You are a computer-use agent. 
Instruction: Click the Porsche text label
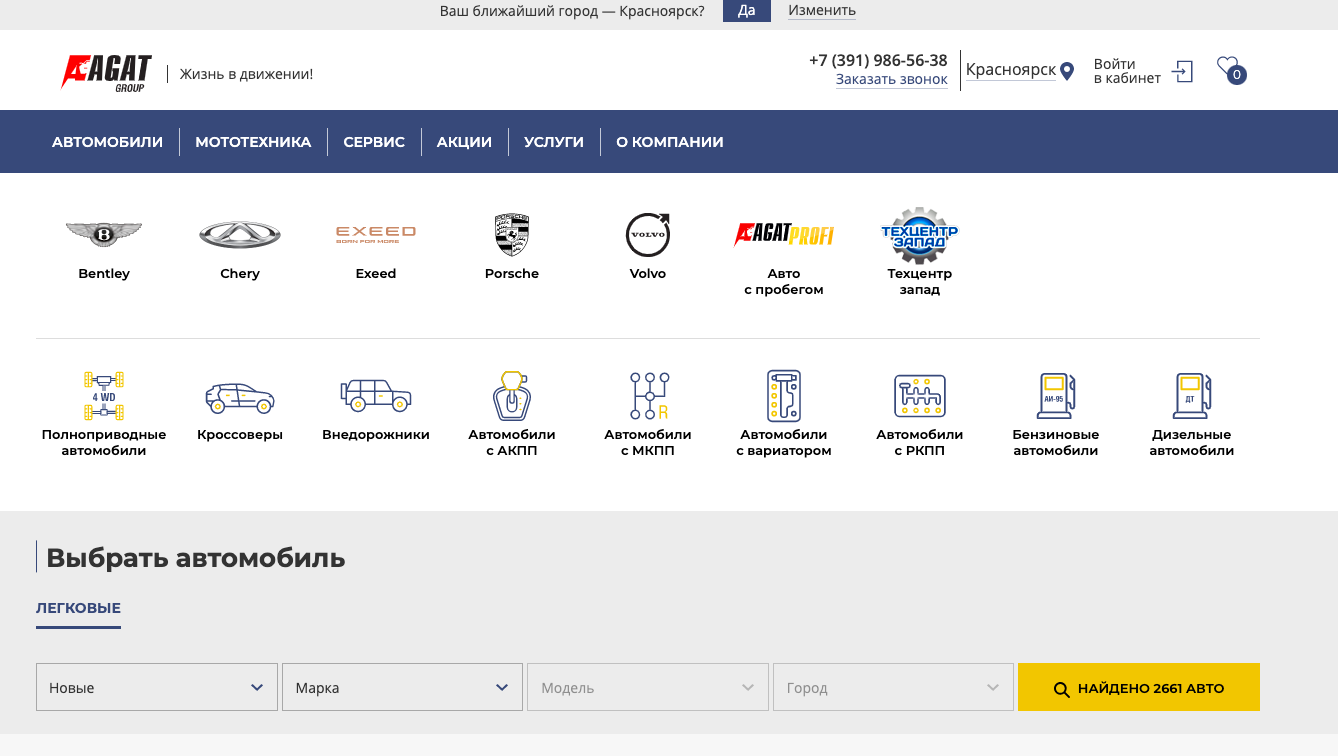pyautogui.click(x=512, y=273)
